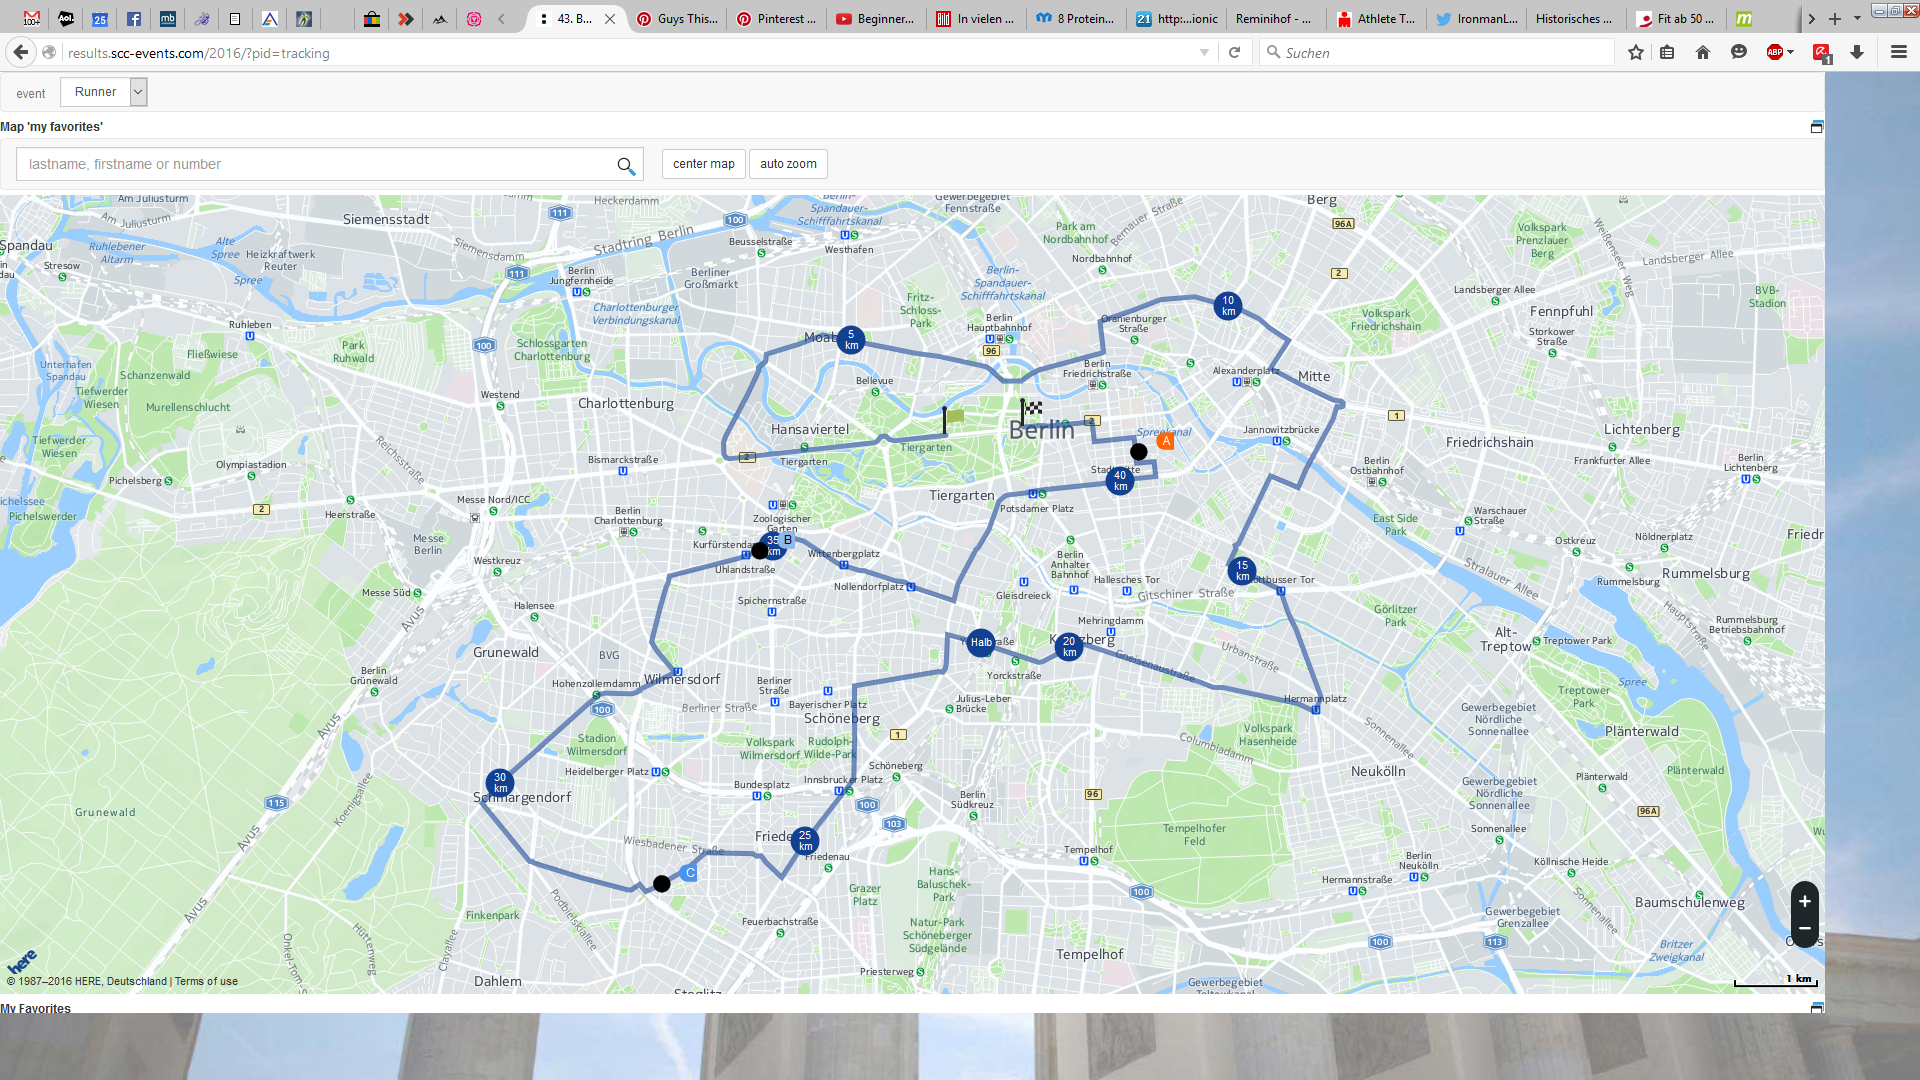
Task: Reload the page with refresh icon
Action: (1235, 52)
